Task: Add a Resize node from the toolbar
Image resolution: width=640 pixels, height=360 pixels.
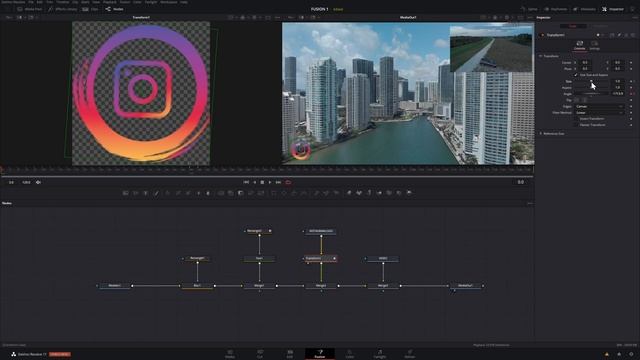Action: (251, 193)
